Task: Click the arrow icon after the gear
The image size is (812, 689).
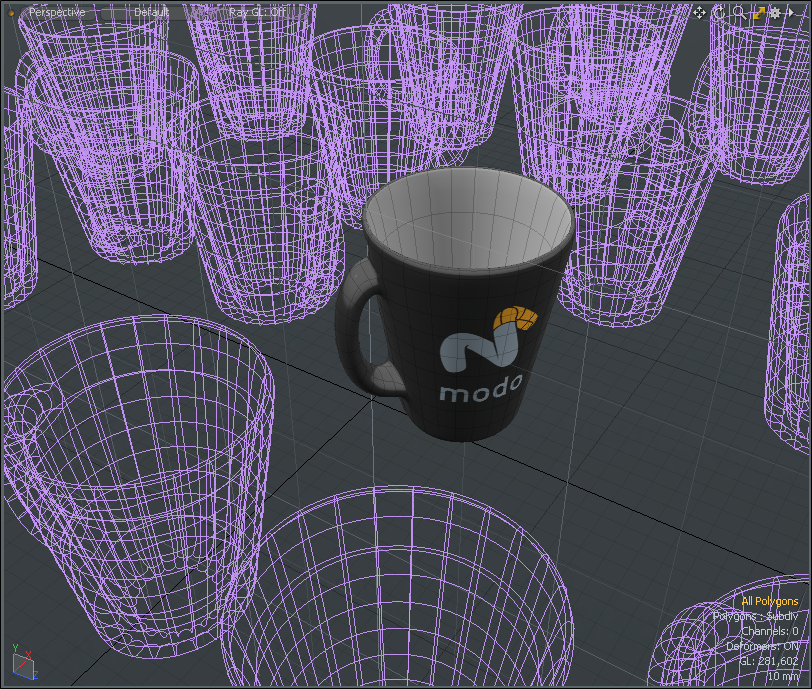Action: click(x=790, y=12)
